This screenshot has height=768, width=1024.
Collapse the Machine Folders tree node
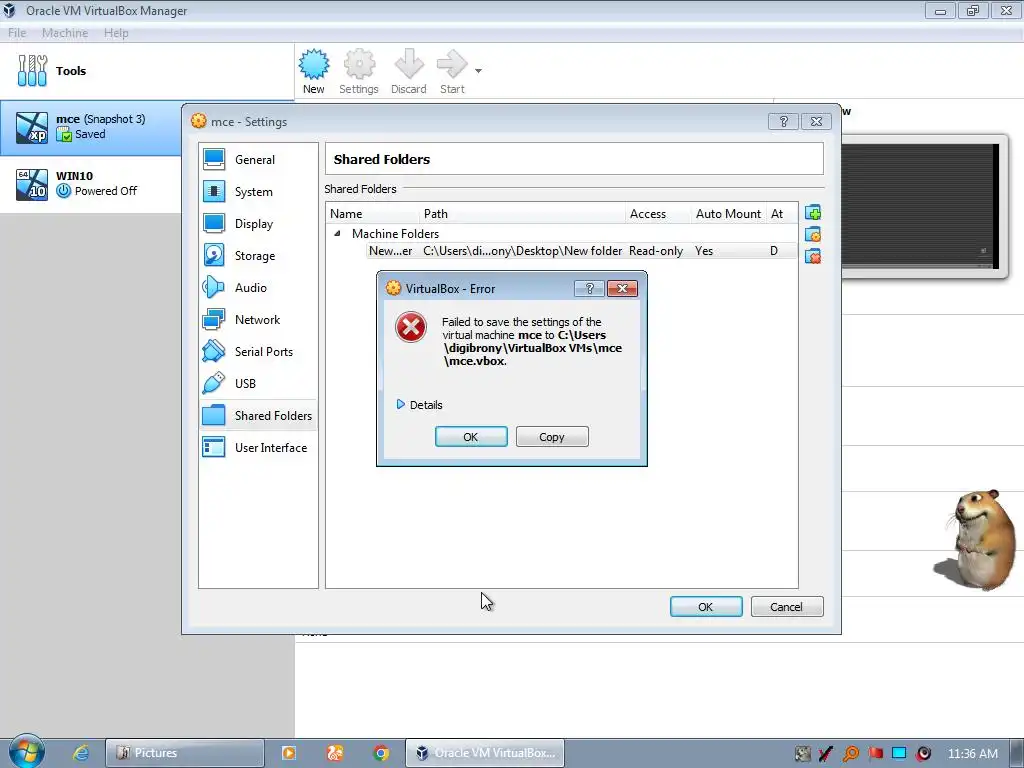tap(338, 233)
